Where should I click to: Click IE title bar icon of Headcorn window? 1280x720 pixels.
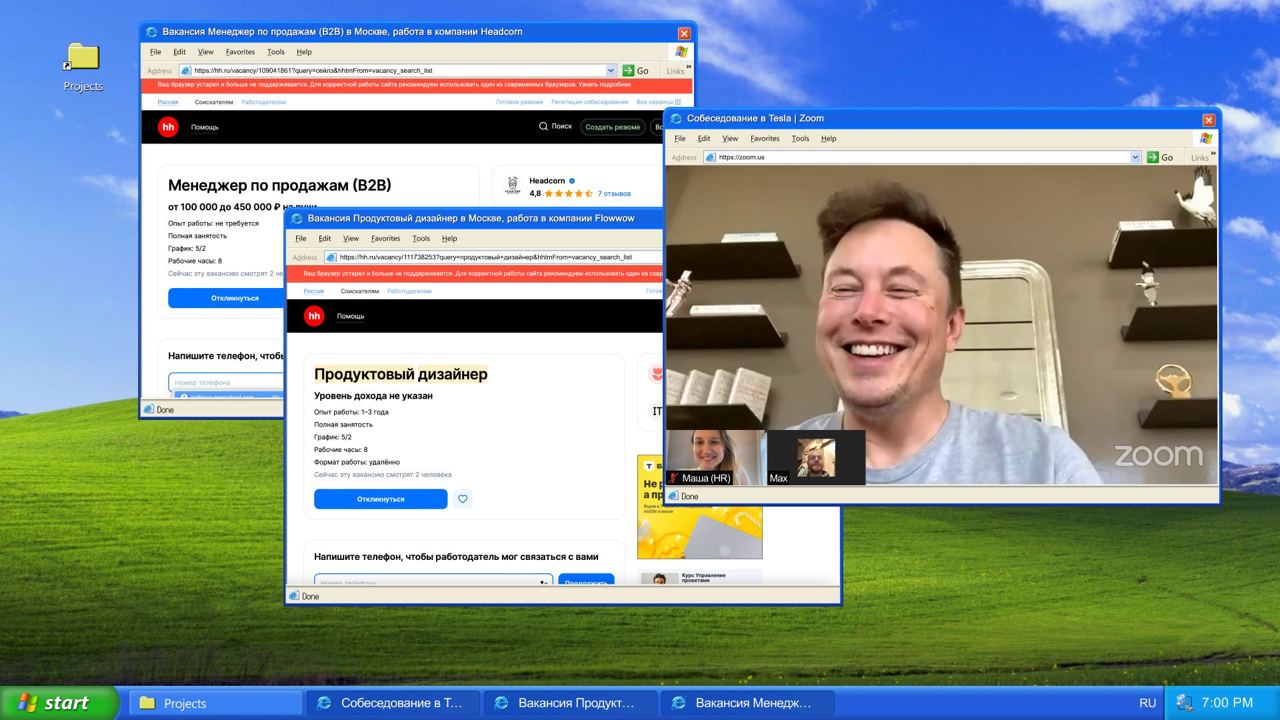click(152, 31)
